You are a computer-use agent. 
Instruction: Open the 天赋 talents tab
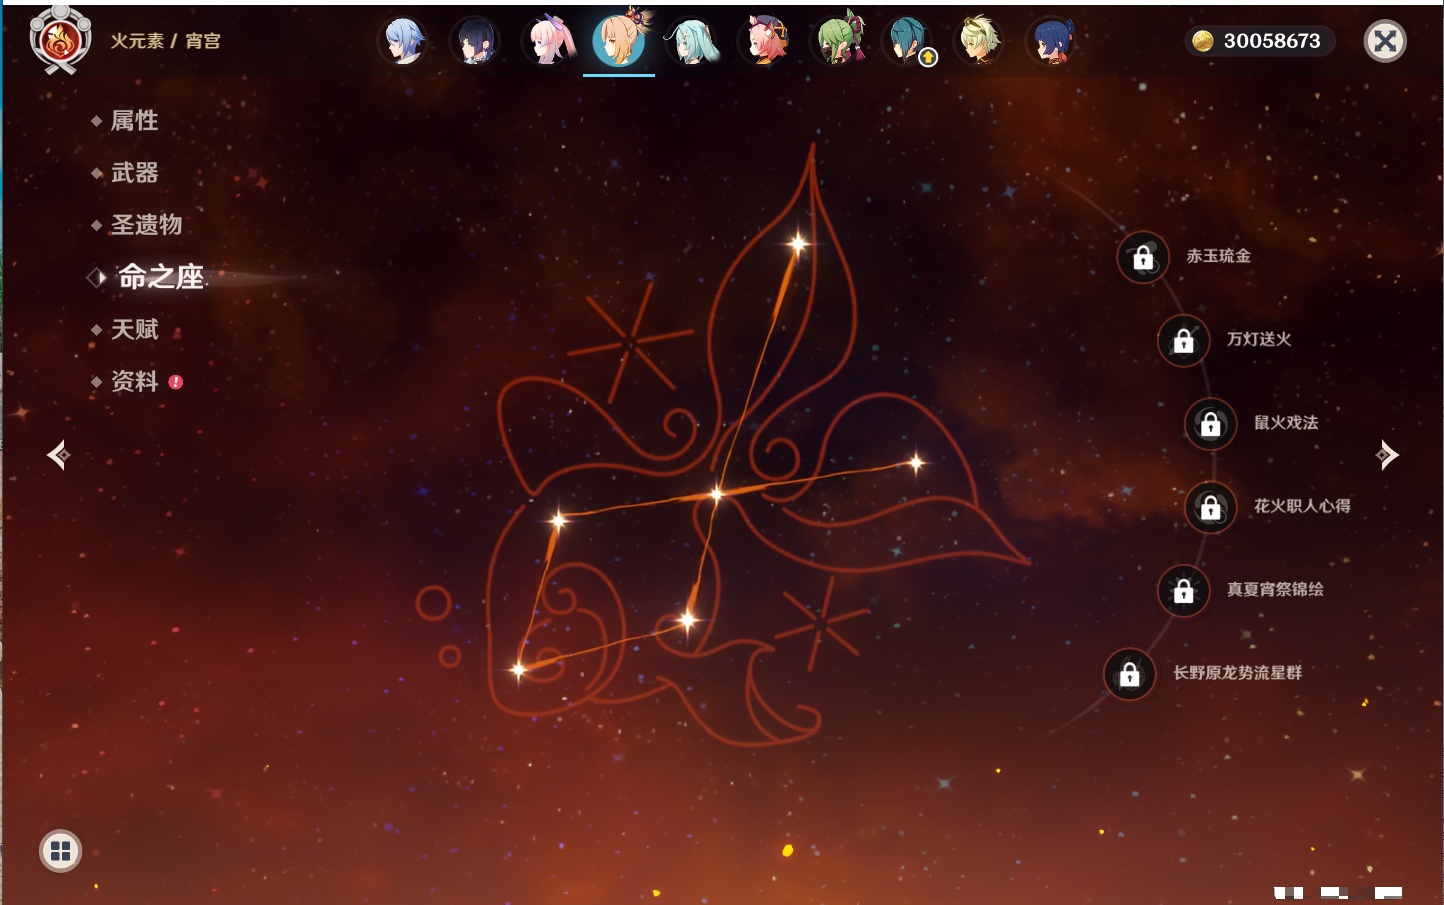point(134,329)
